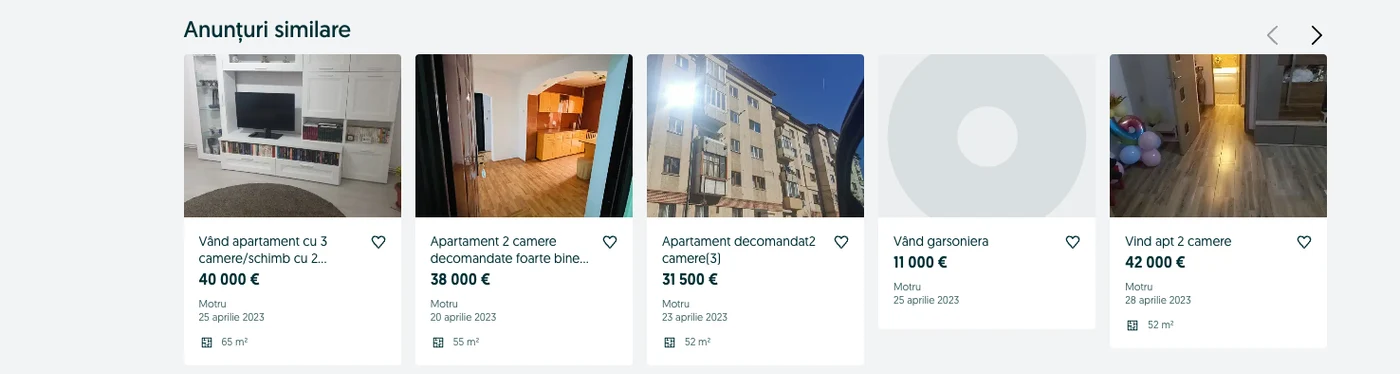Open Apartament decomandat2 camere listing title
This screenshot has height=374, width=1400.
pos(739,250)
